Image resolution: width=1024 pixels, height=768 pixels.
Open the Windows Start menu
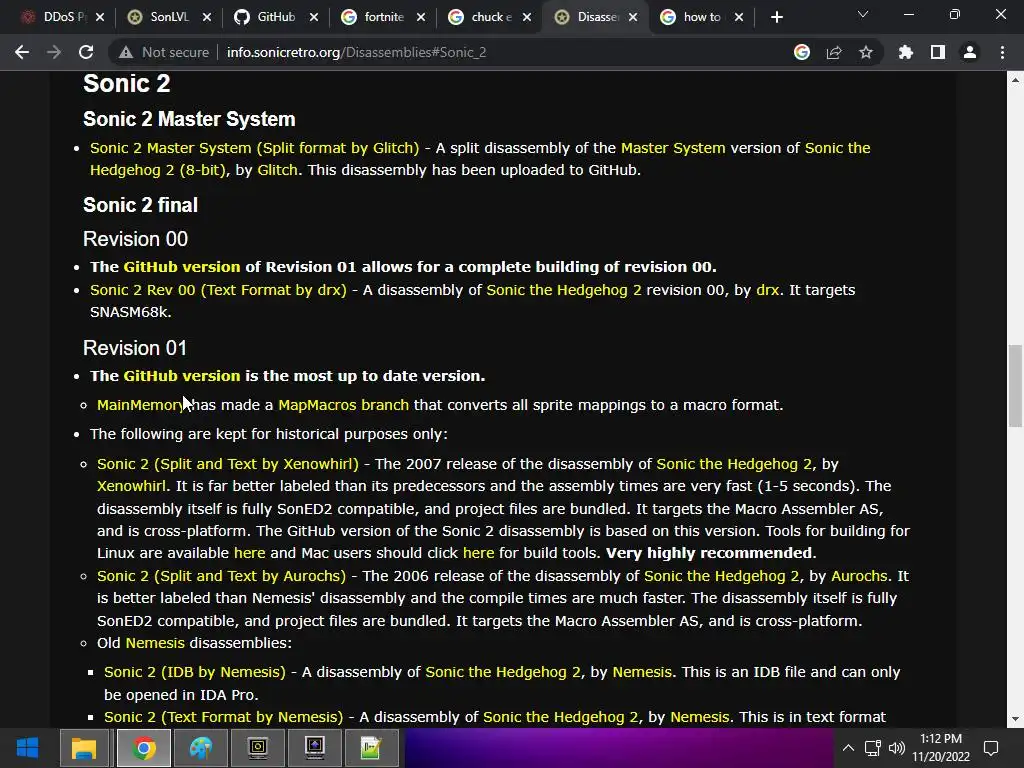tap(27, 748)
